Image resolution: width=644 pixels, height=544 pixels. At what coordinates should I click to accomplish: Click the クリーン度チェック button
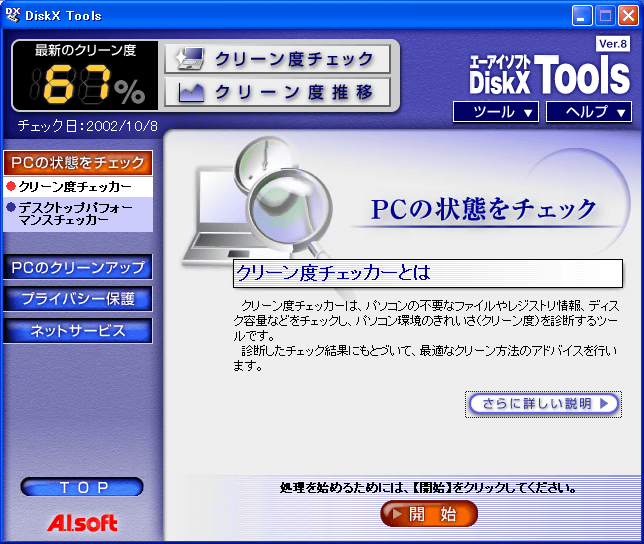277,59
